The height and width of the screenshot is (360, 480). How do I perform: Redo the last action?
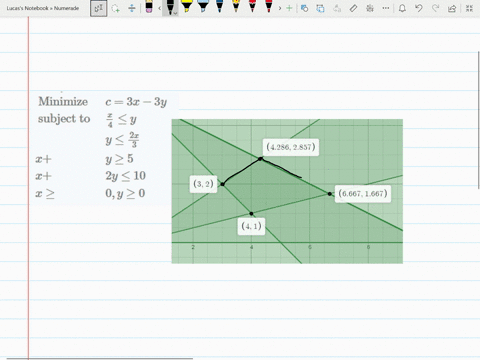pos(435,8)
